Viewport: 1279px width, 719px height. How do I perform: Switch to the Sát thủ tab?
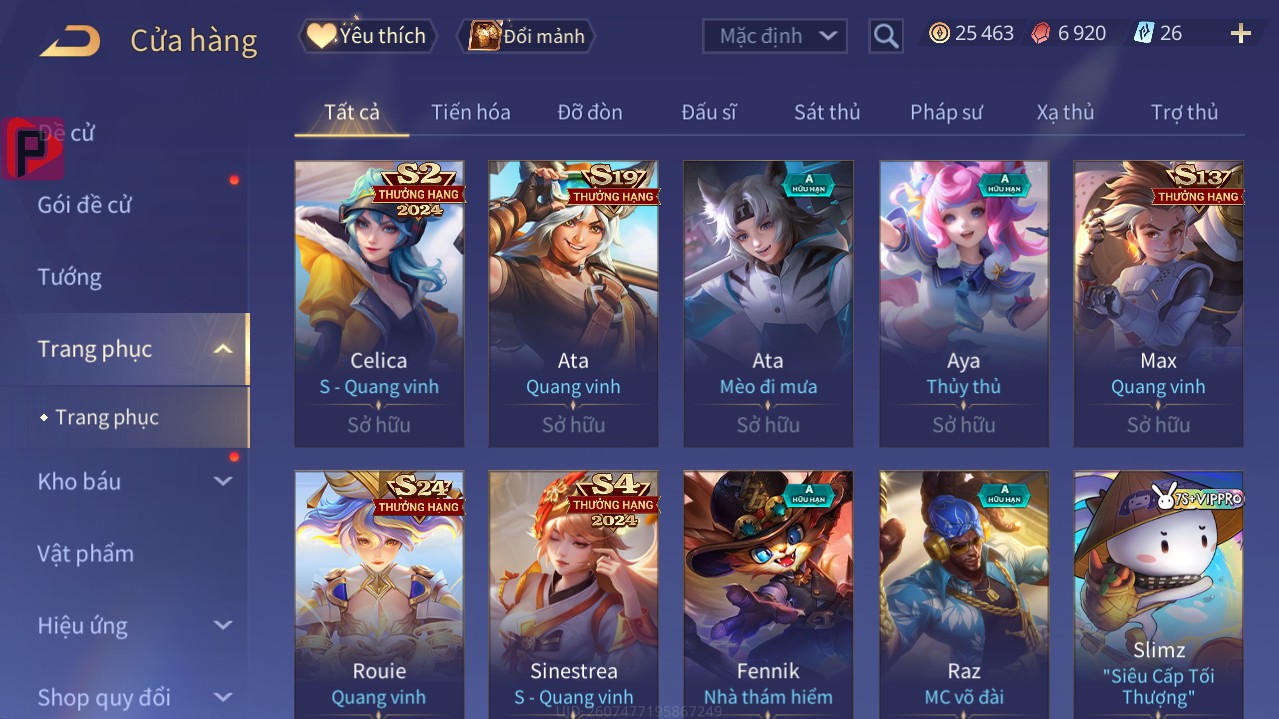click(827, 112)
